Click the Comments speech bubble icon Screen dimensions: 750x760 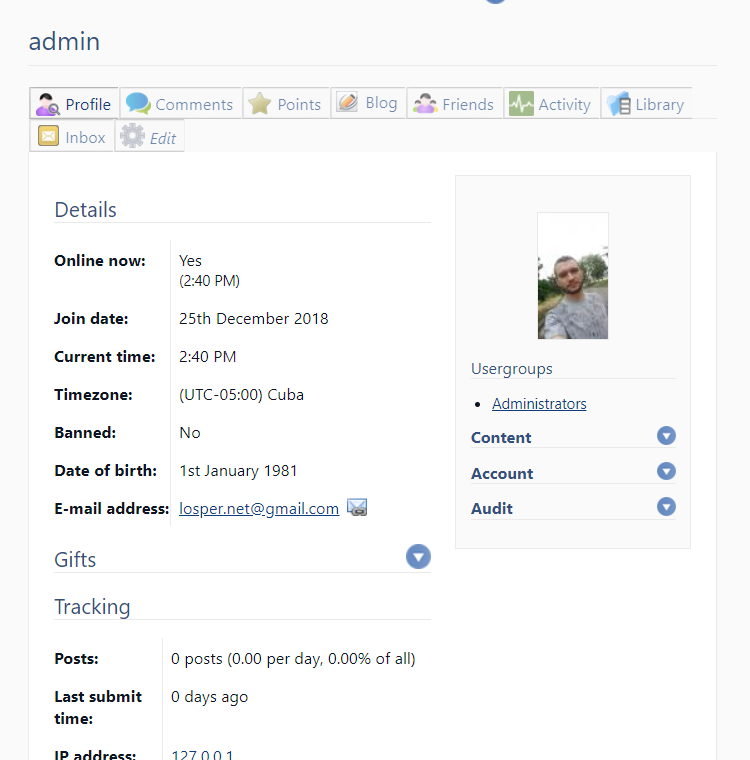click(x=138, y=104)
